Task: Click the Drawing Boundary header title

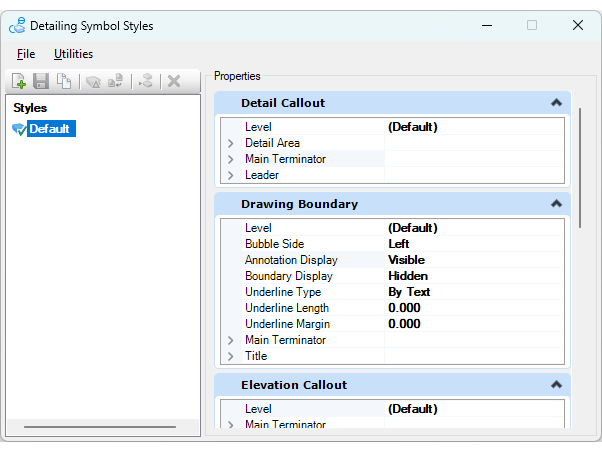Action: pos(299,204)
